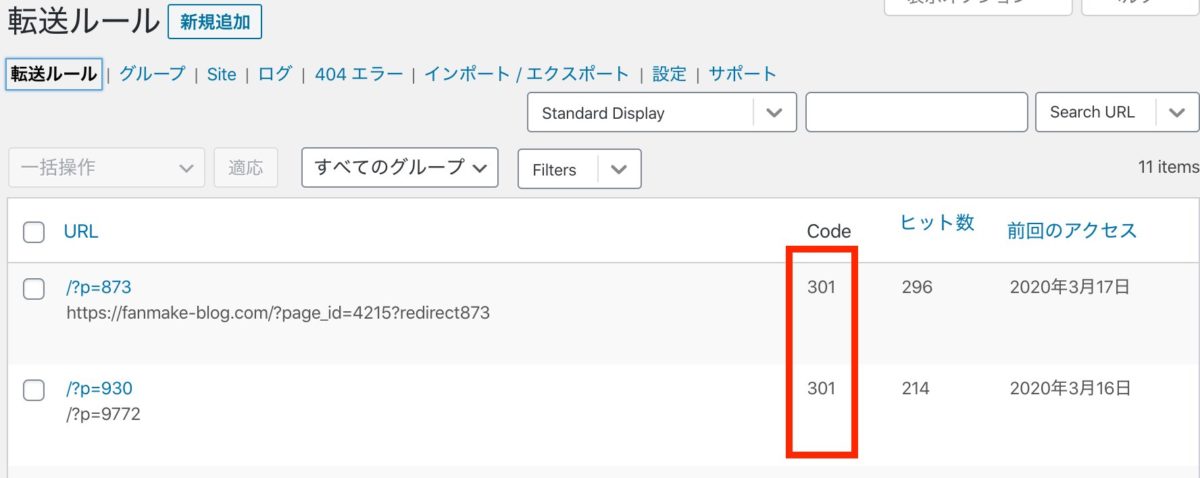1200x478 pixels.
Task: Switch to the グループ tab
Action: pos(152,74)
